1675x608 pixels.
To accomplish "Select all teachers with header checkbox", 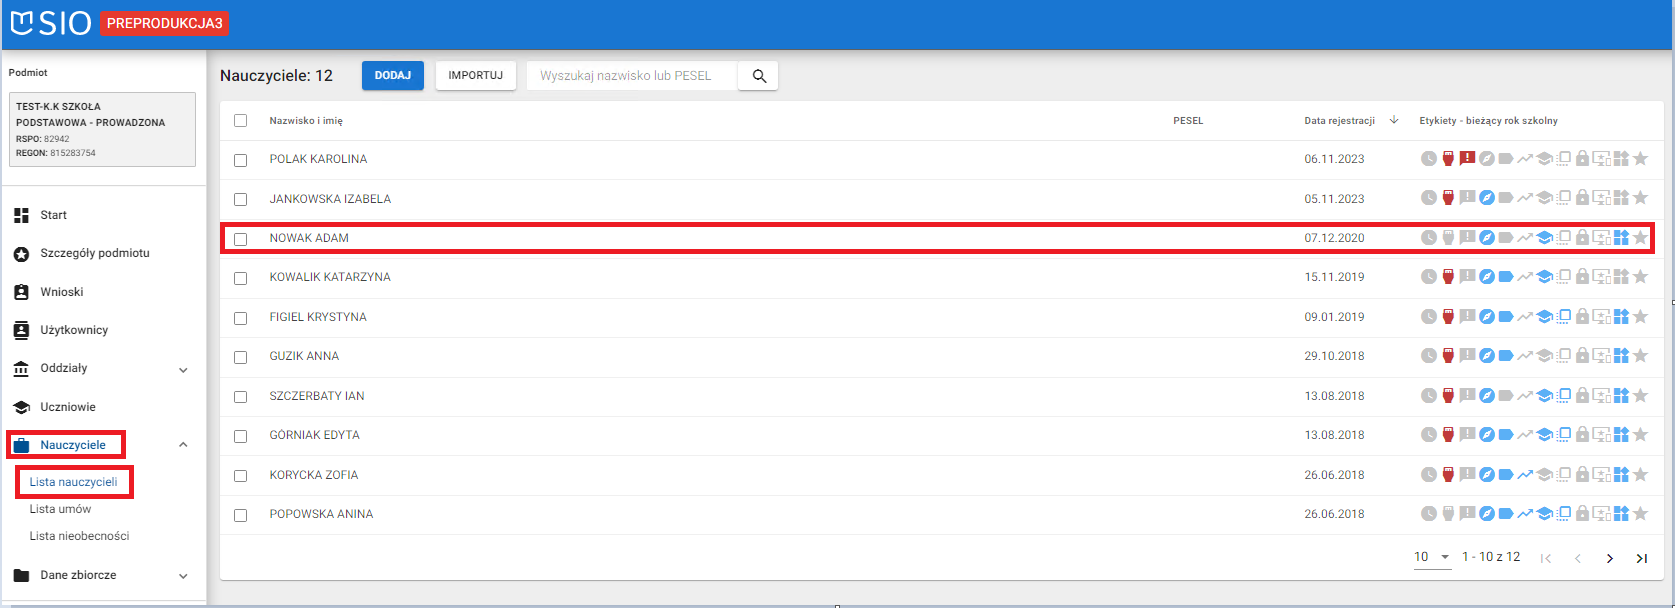I will [240, 121].
